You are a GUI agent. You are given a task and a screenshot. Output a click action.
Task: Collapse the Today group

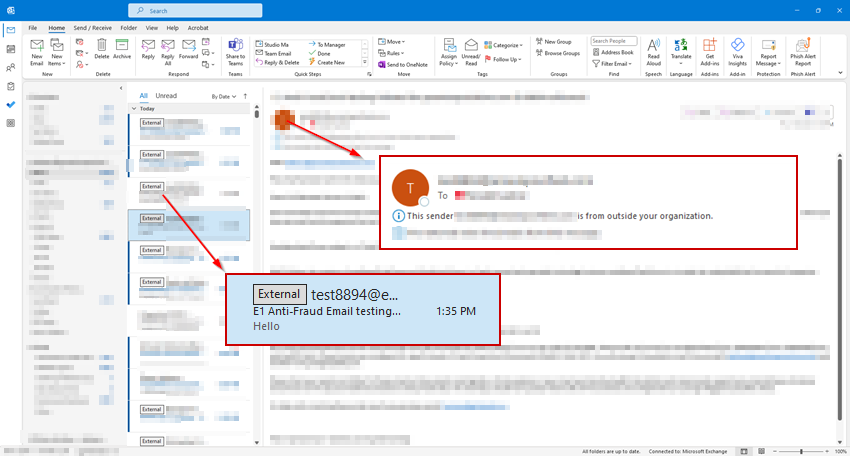134,108
